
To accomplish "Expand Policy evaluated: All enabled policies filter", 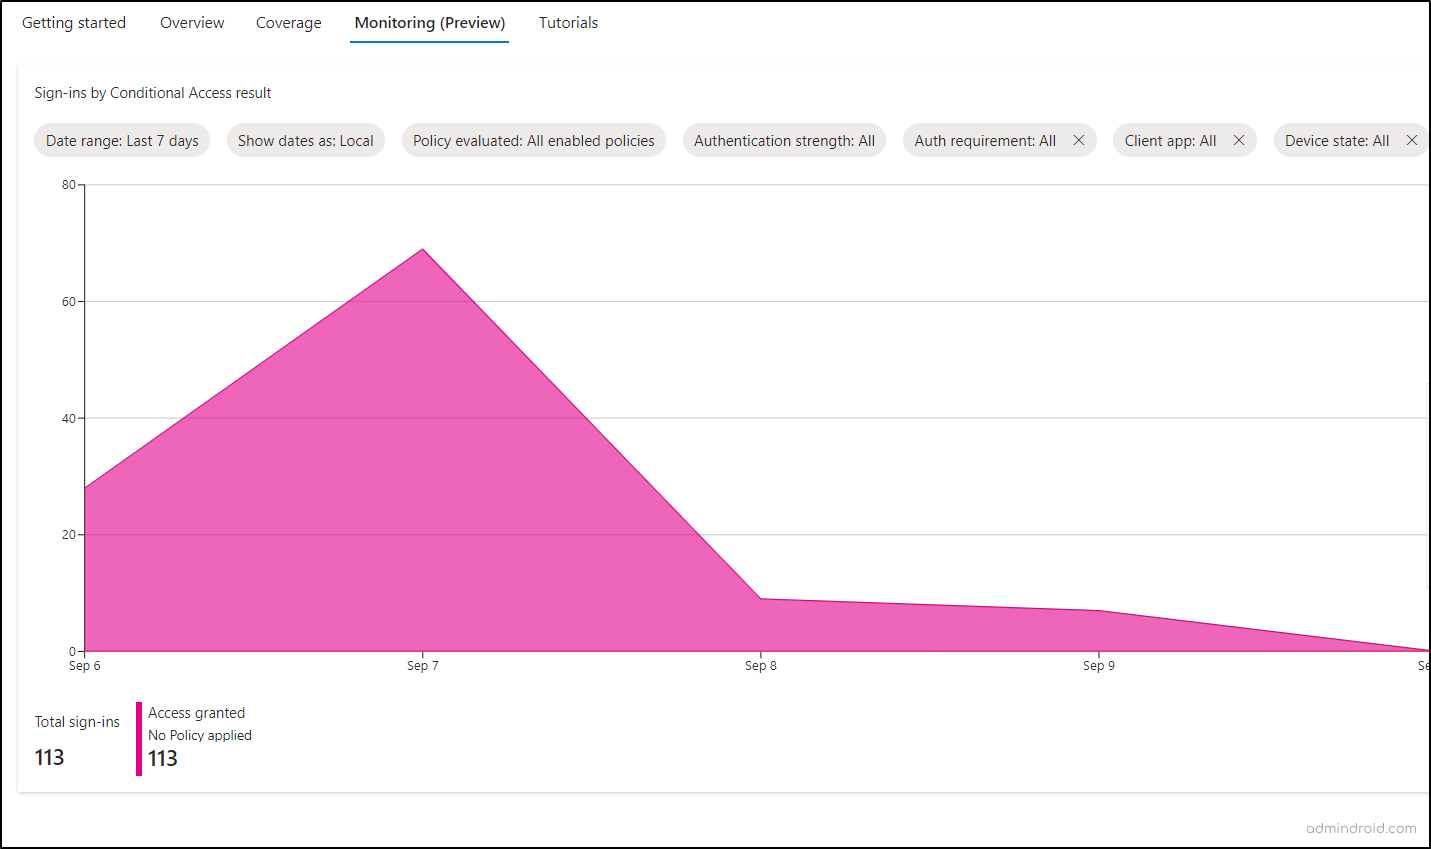I will point(533,141).
